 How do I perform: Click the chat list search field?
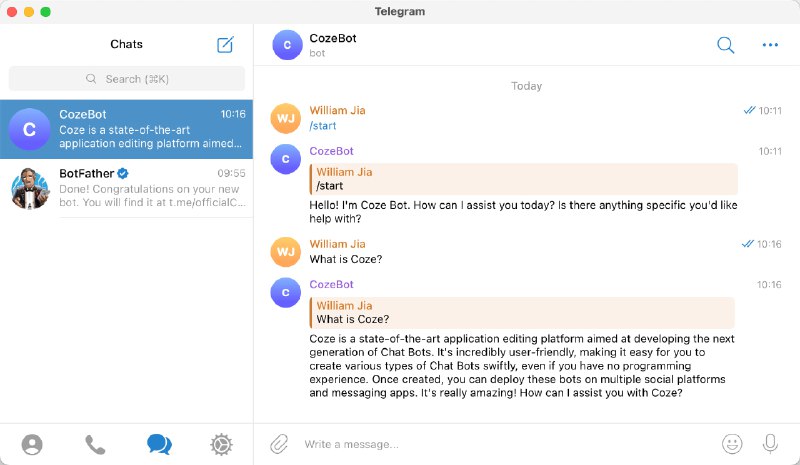(x=127, y=78)
